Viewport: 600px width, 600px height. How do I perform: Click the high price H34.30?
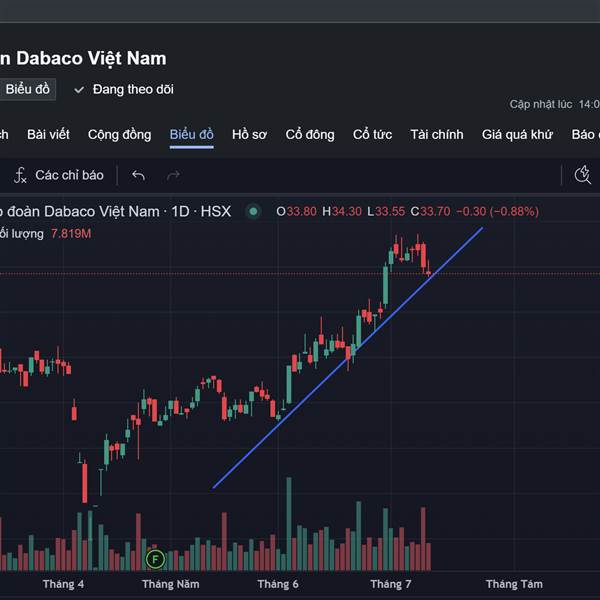[342, 211]
